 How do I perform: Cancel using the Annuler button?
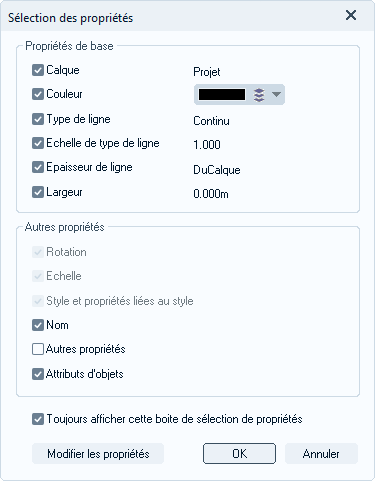click(321, 454)
